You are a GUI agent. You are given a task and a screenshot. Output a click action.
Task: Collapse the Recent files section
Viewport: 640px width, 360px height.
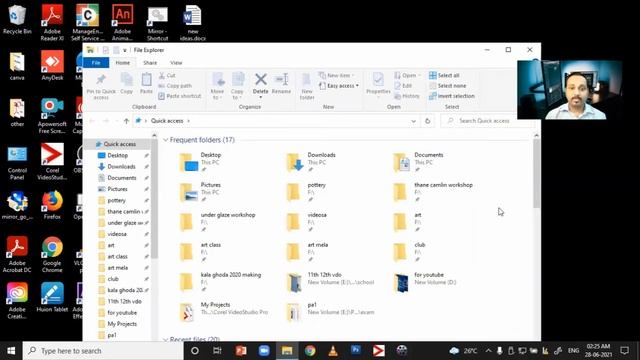click(x=165, y=339)
